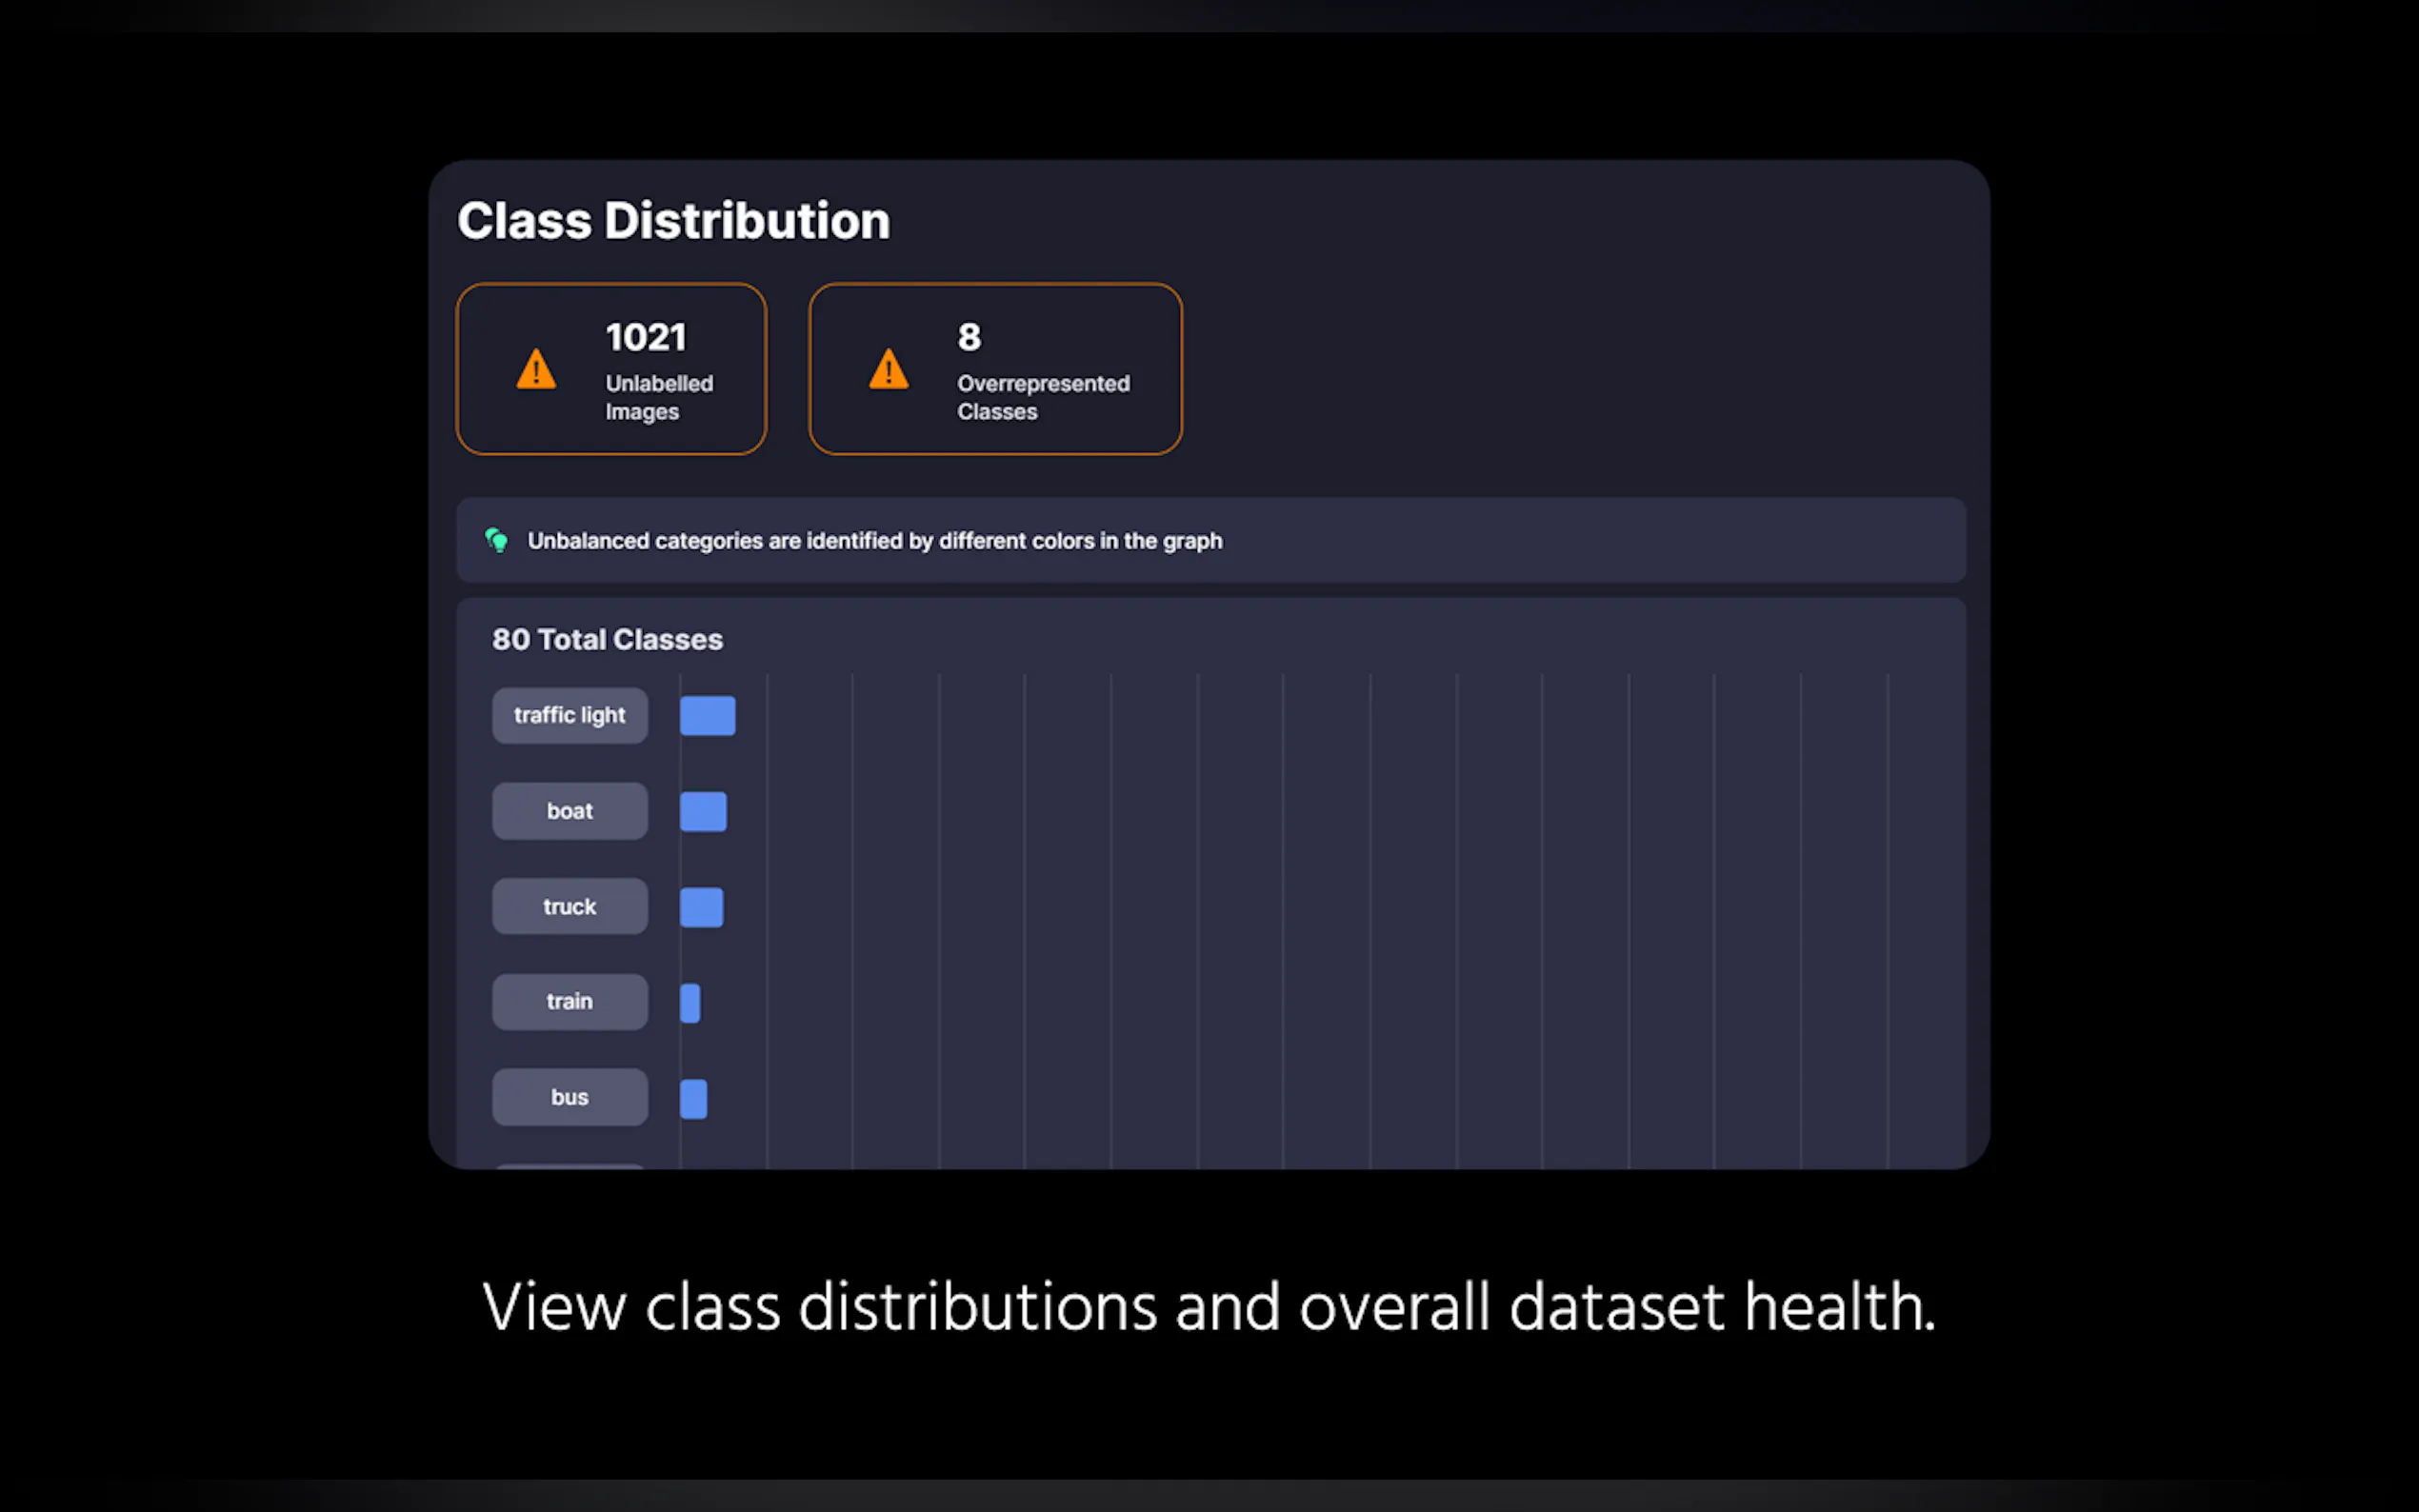Click the green lightbulb tip icon
This screenshot has width=2419, height=1512.
click(x=497, y=540)
